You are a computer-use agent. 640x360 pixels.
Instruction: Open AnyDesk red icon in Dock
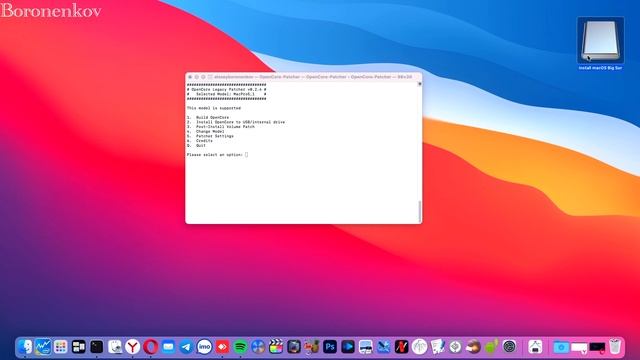coord(222,347)
